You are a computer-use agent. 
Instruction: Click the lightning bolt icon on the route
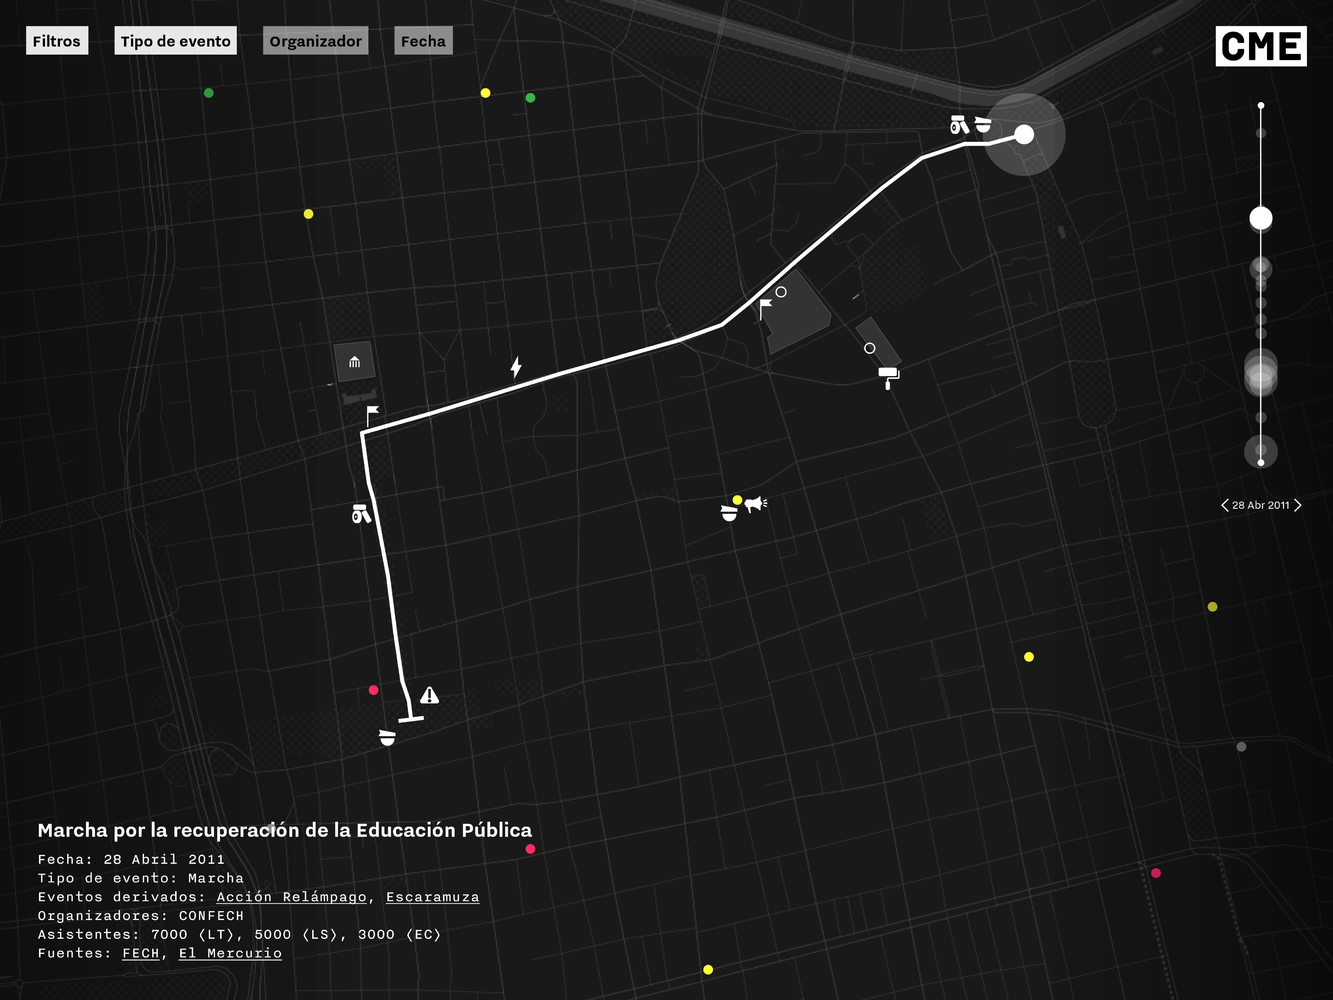[x=516, y=367]
